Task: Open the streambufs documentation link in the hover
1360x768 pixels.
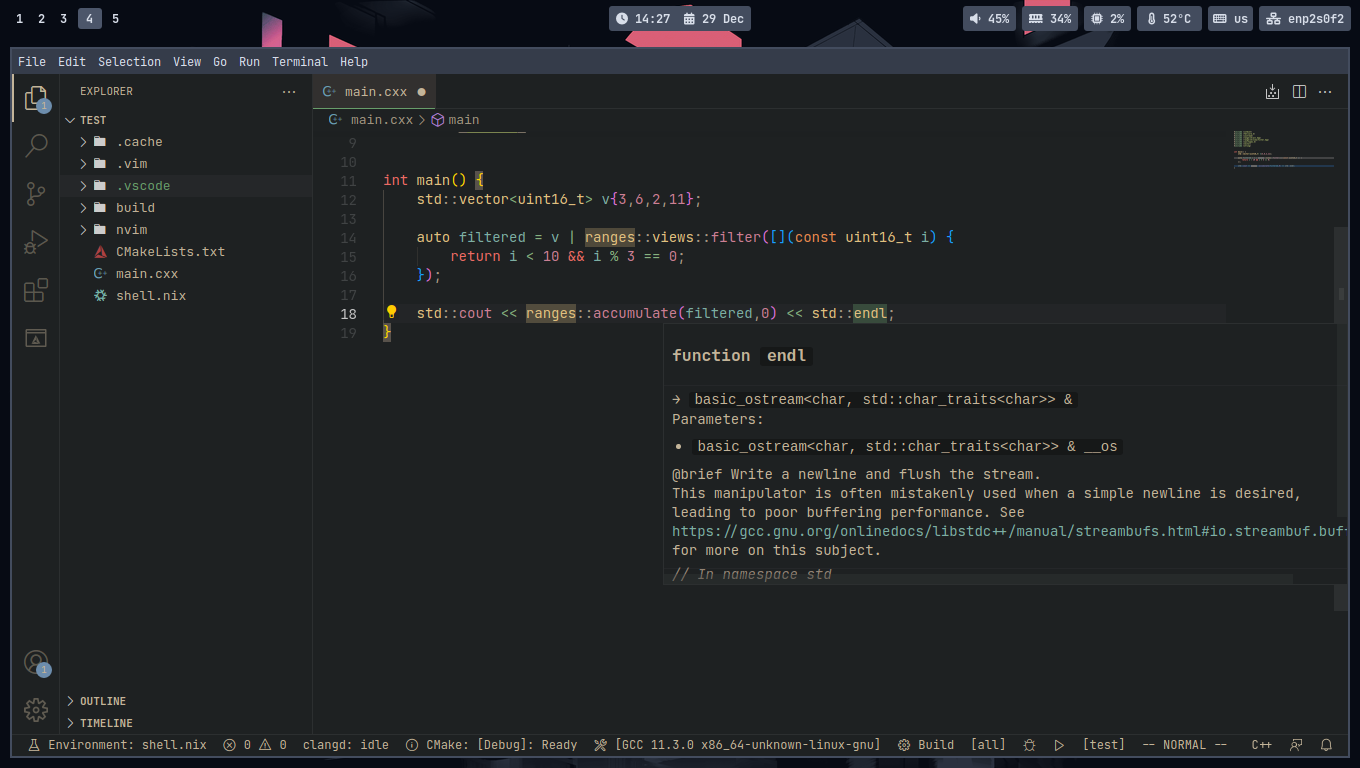Action: [1000, 530]
